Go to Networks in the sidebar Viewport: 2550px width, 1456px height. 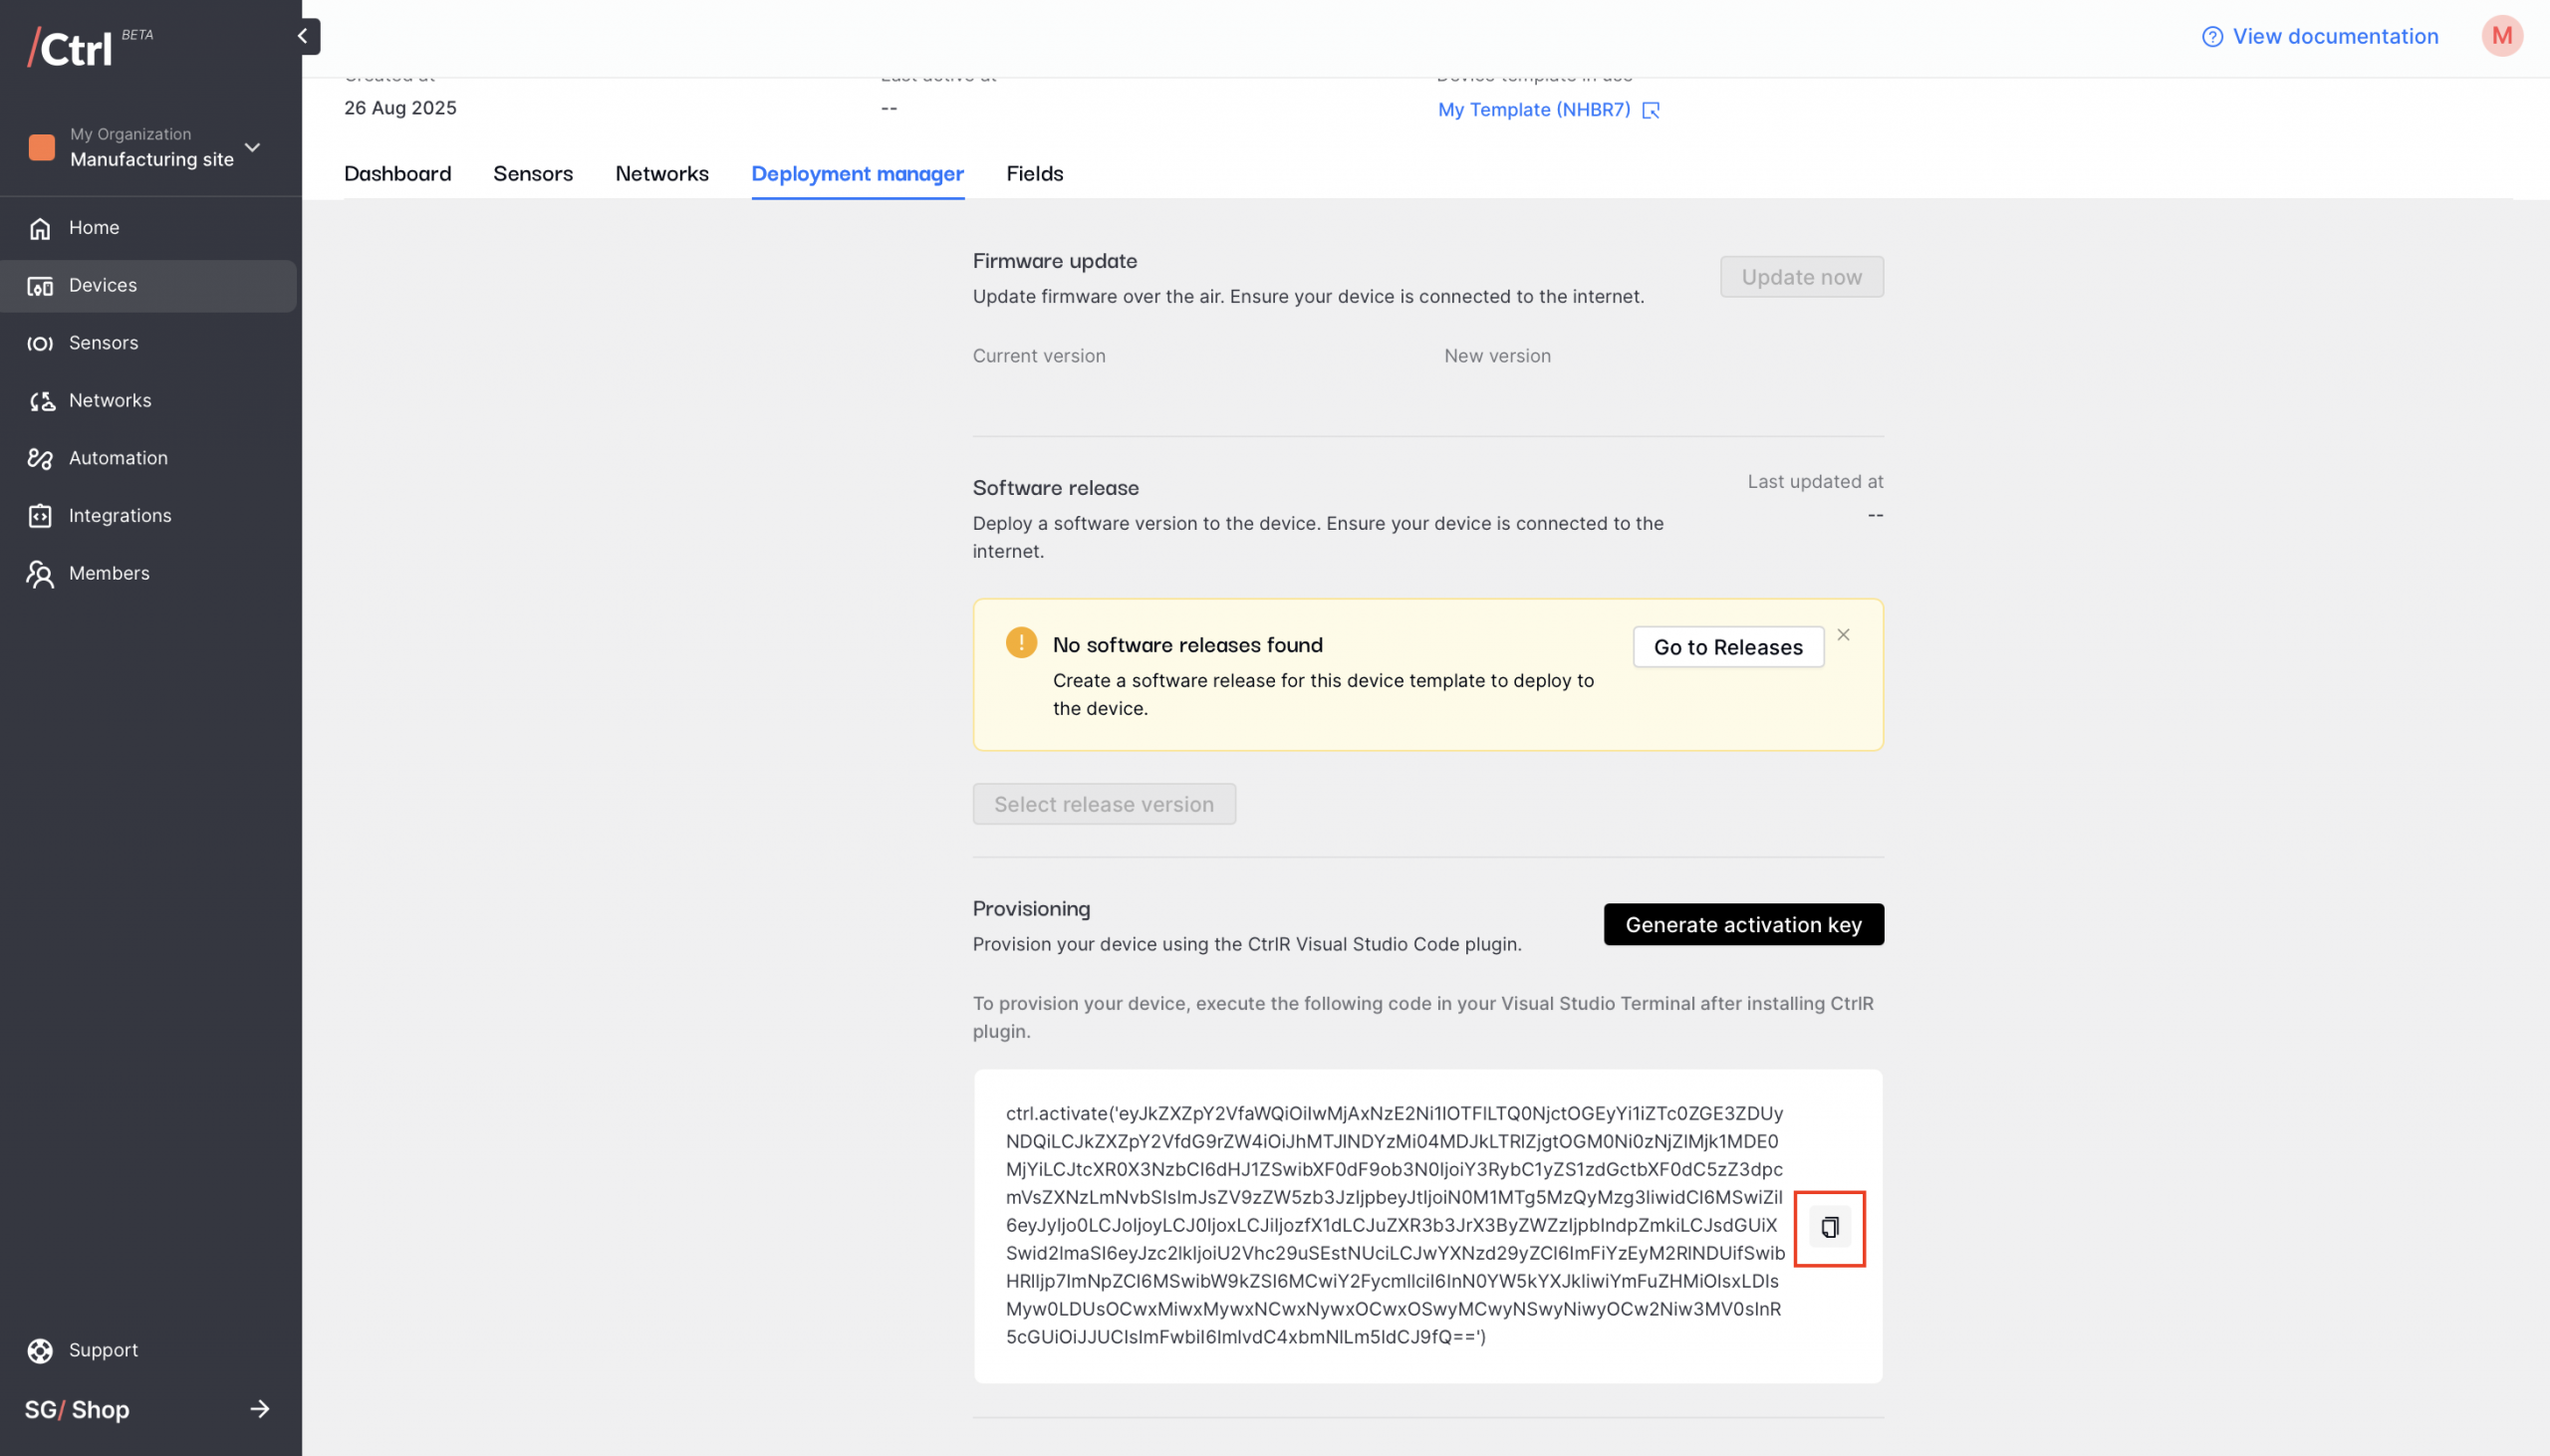coord(110,400)
